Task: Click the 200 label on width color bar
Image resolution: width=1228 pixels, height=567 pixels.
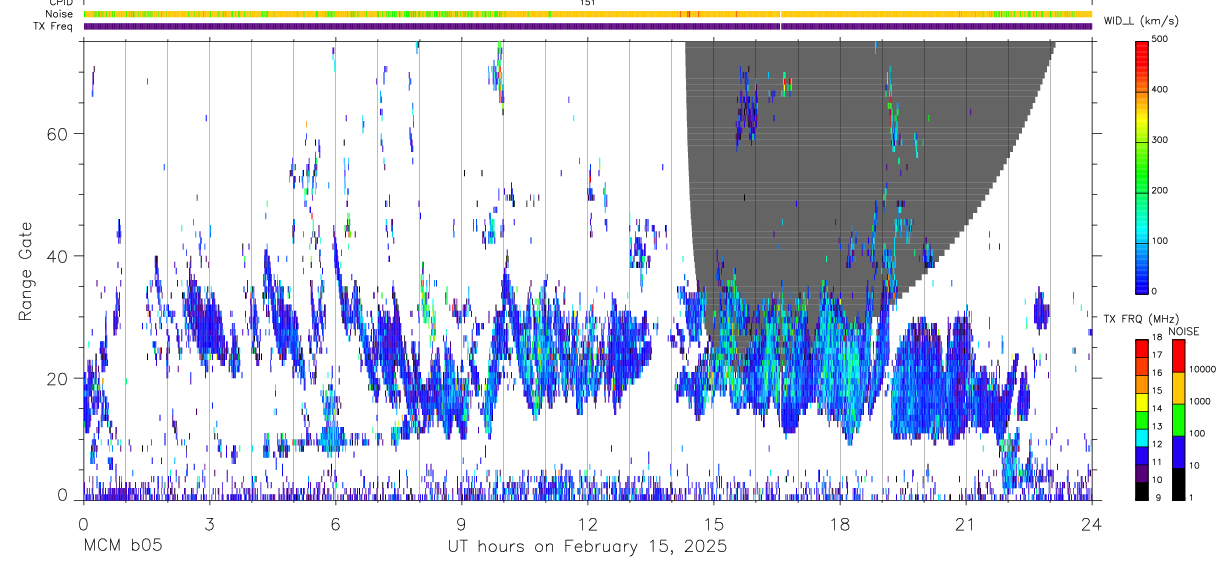Action: (x=1159, y=190)
